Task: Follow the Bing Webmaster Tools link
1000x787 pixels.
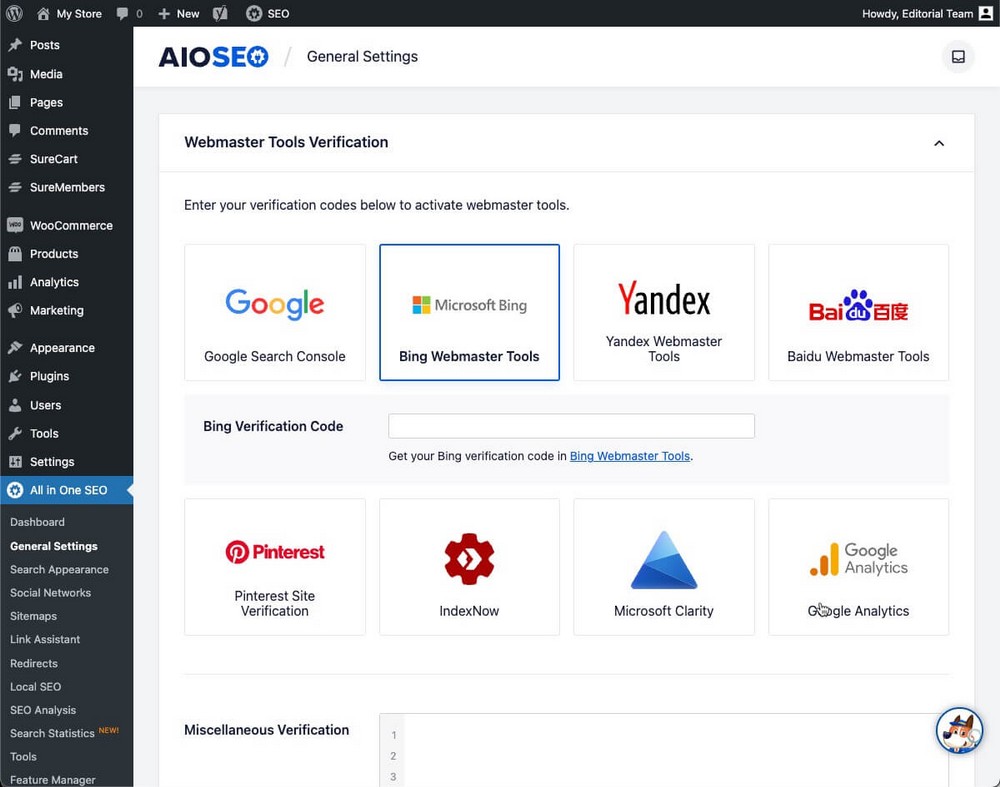Action: point(629,456)
